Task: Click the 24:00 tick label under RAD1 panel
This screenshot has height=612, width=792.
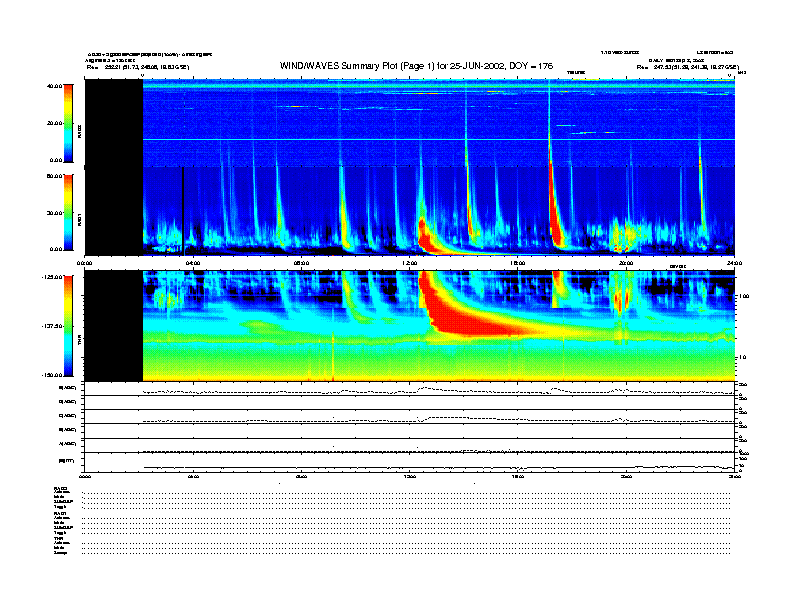Action: point(734,263)
